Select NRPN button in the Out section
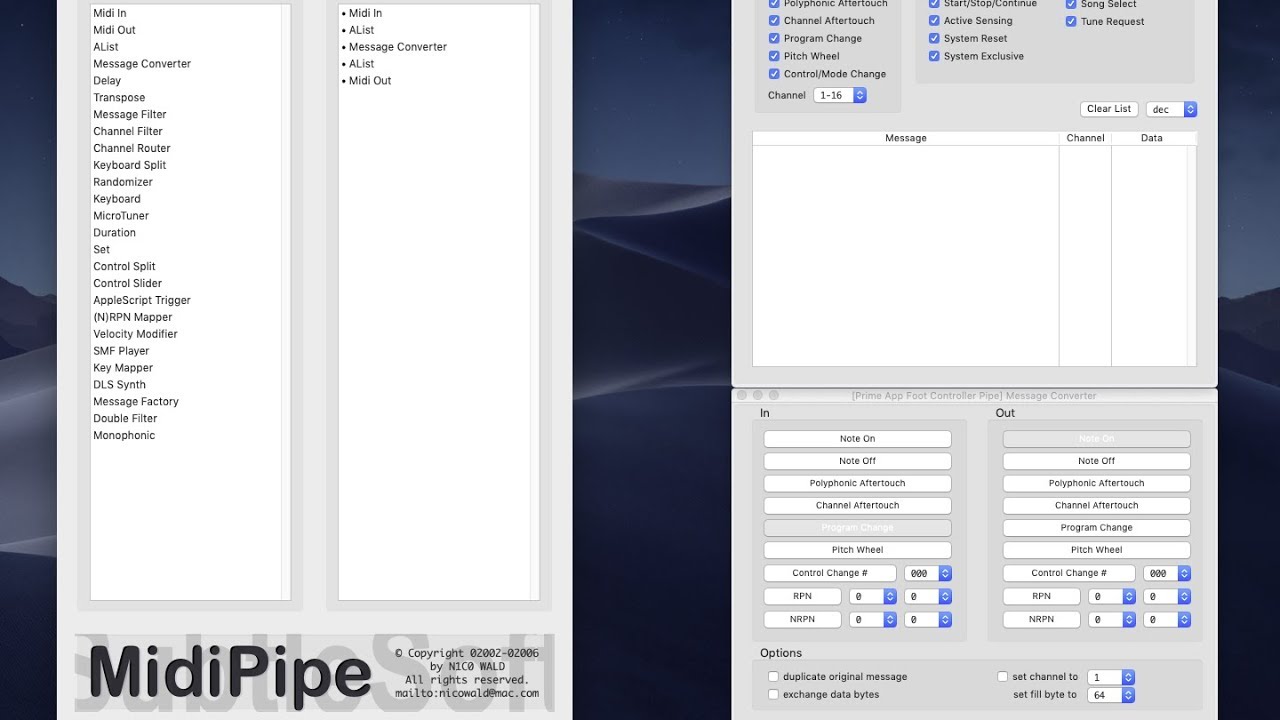The width and height of the screenshot is (1280, 720). point(1041,620)
